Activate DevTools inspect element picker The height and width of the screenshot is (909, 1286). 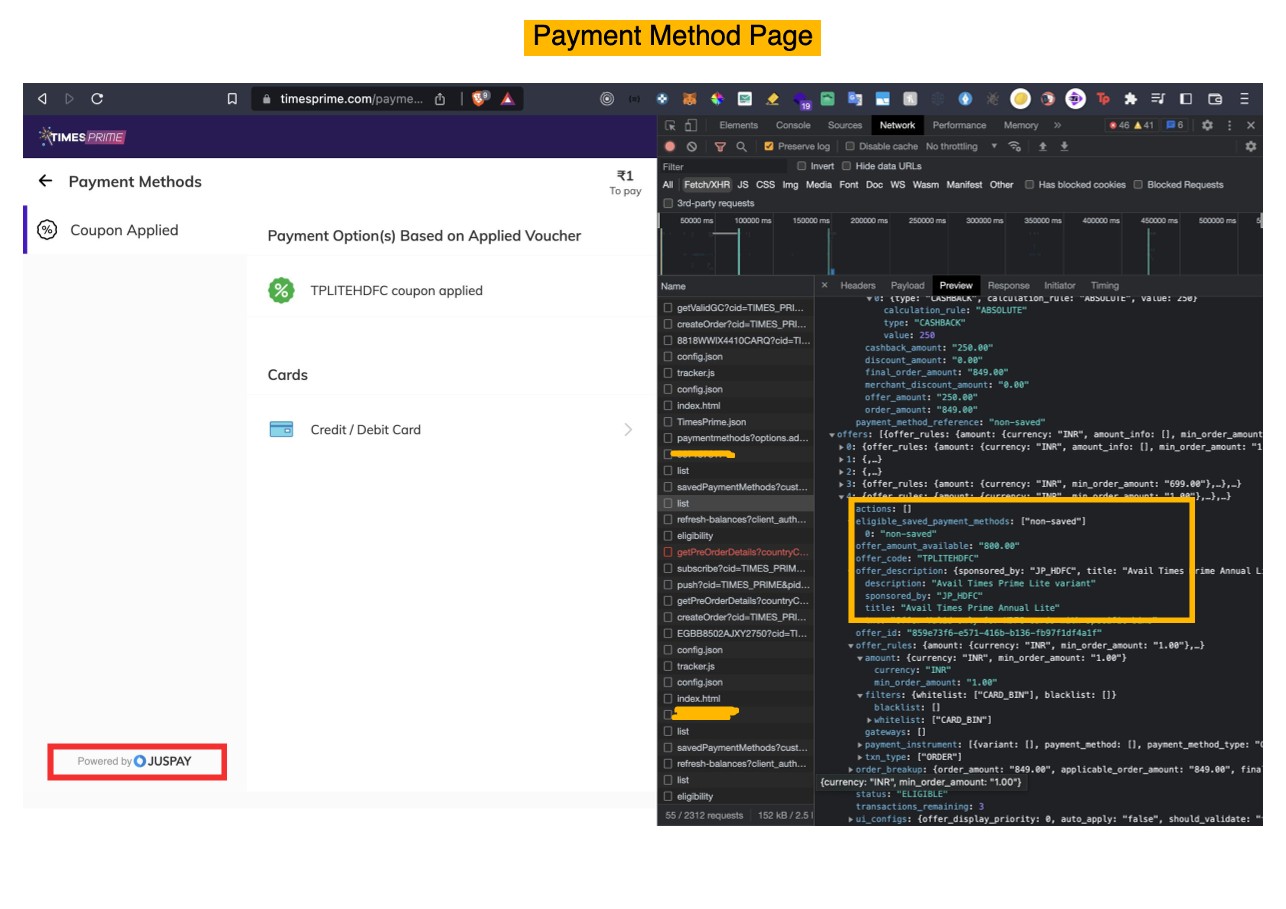tap(670, 125)
